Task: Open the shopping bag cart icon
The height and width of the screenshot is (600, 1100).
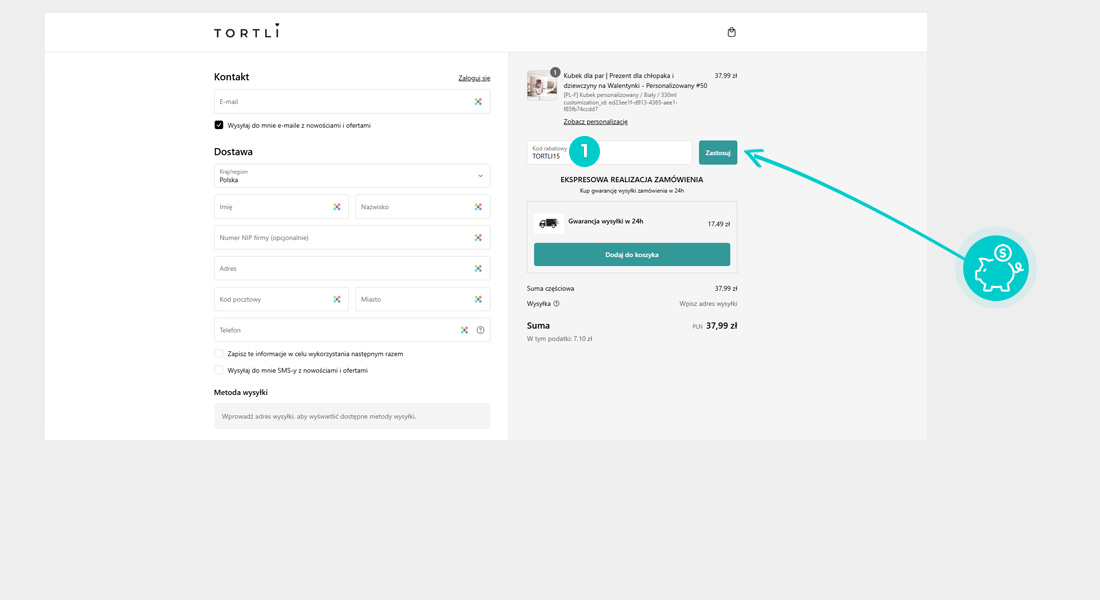Action: click(731, 32)
